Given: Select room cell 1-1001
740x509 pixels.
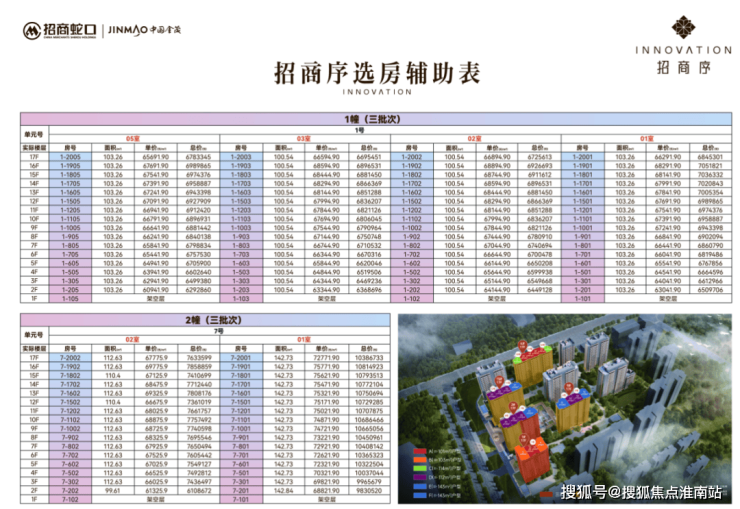Looking at the screenshot, I should click(x=582, y=227).
